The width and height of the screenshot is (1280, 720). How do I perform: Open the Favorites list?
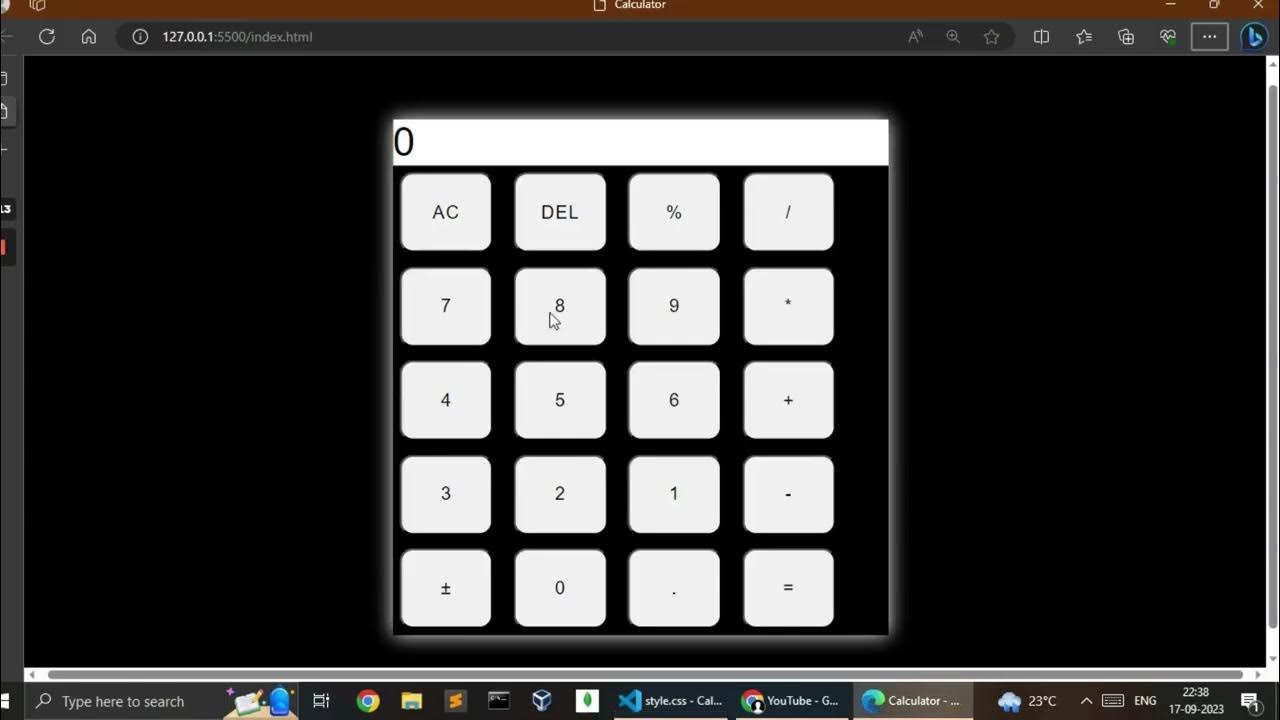pyautogui.click(x=1084, y=37)
